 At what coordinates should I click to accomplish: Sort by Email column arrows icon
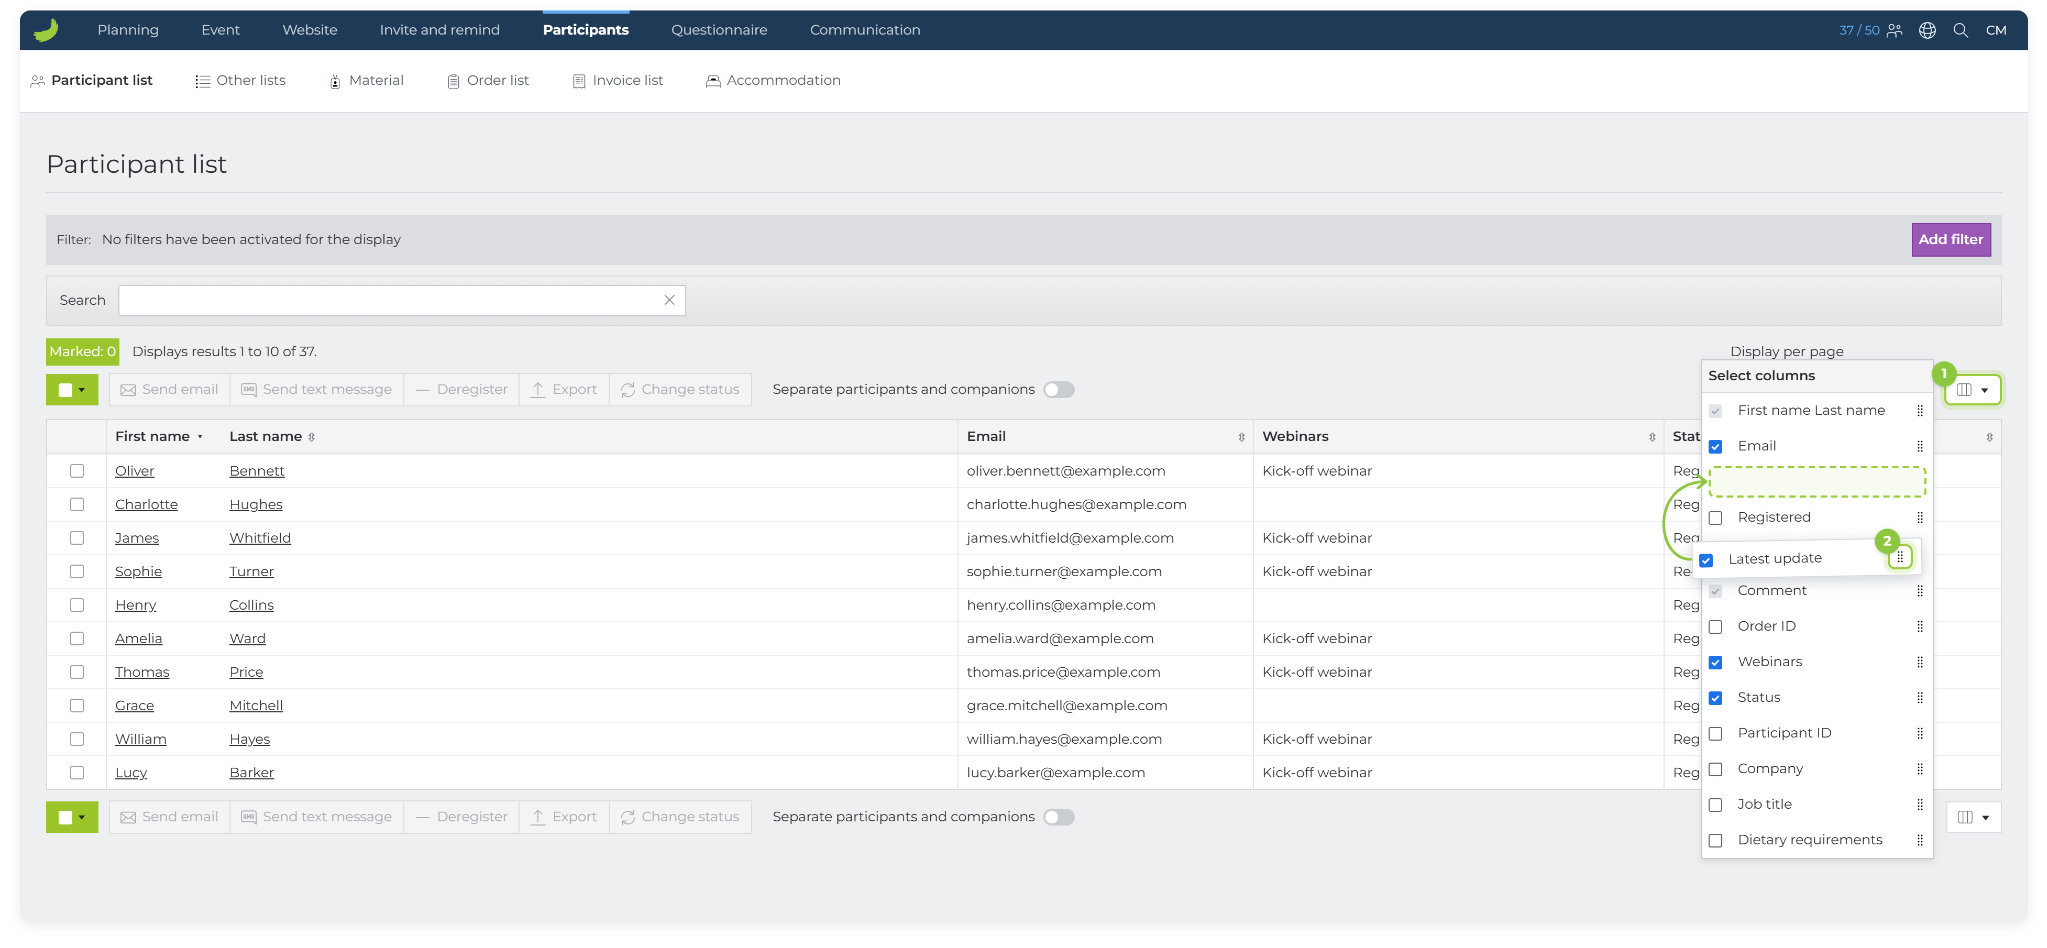point(1241,437)
